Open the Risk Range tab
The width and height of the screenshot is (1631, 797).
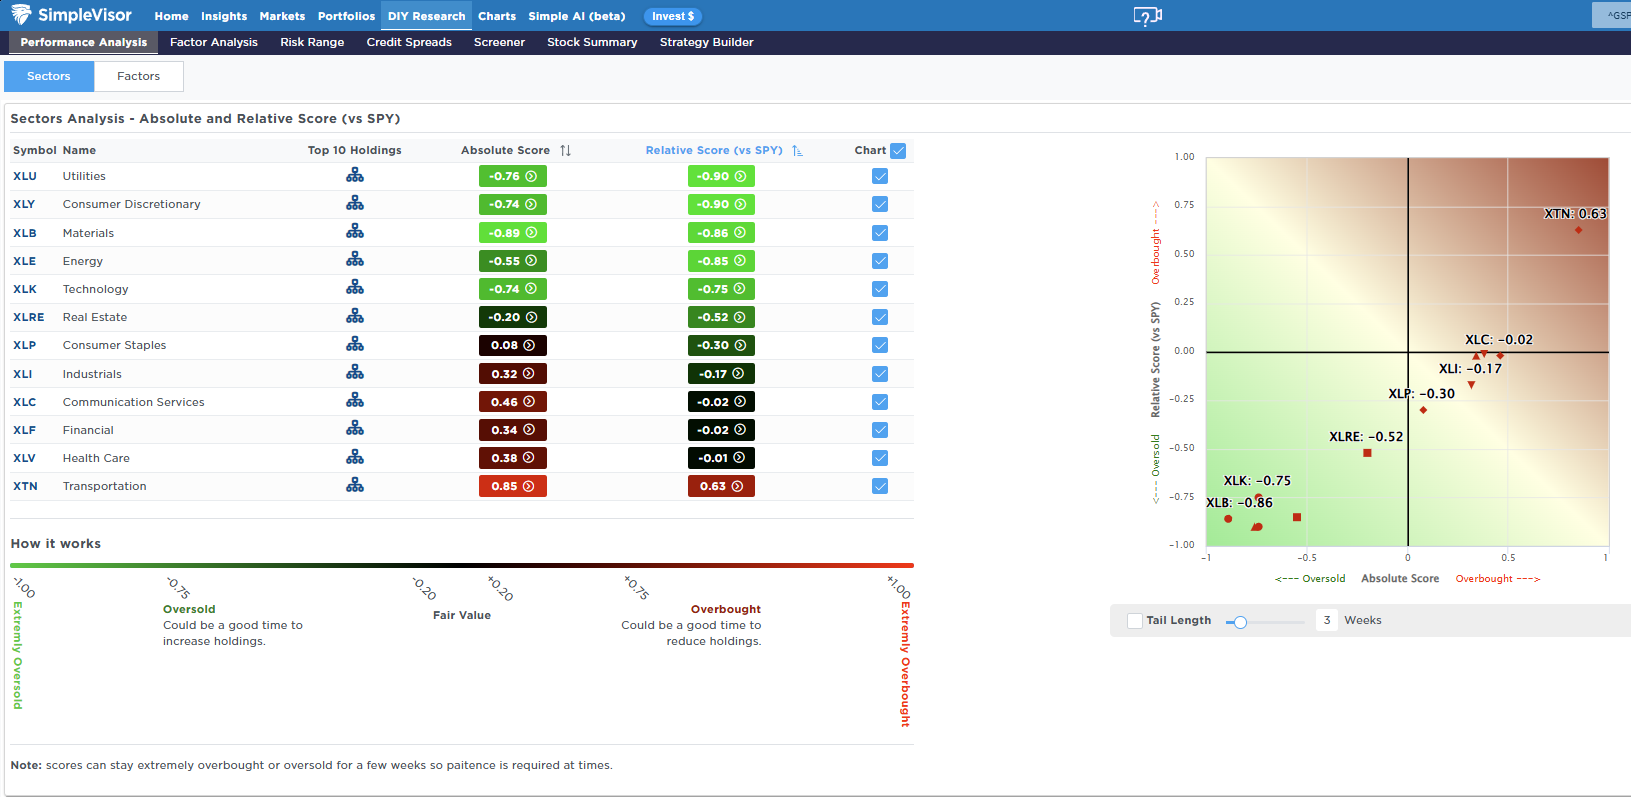(312, 42)
